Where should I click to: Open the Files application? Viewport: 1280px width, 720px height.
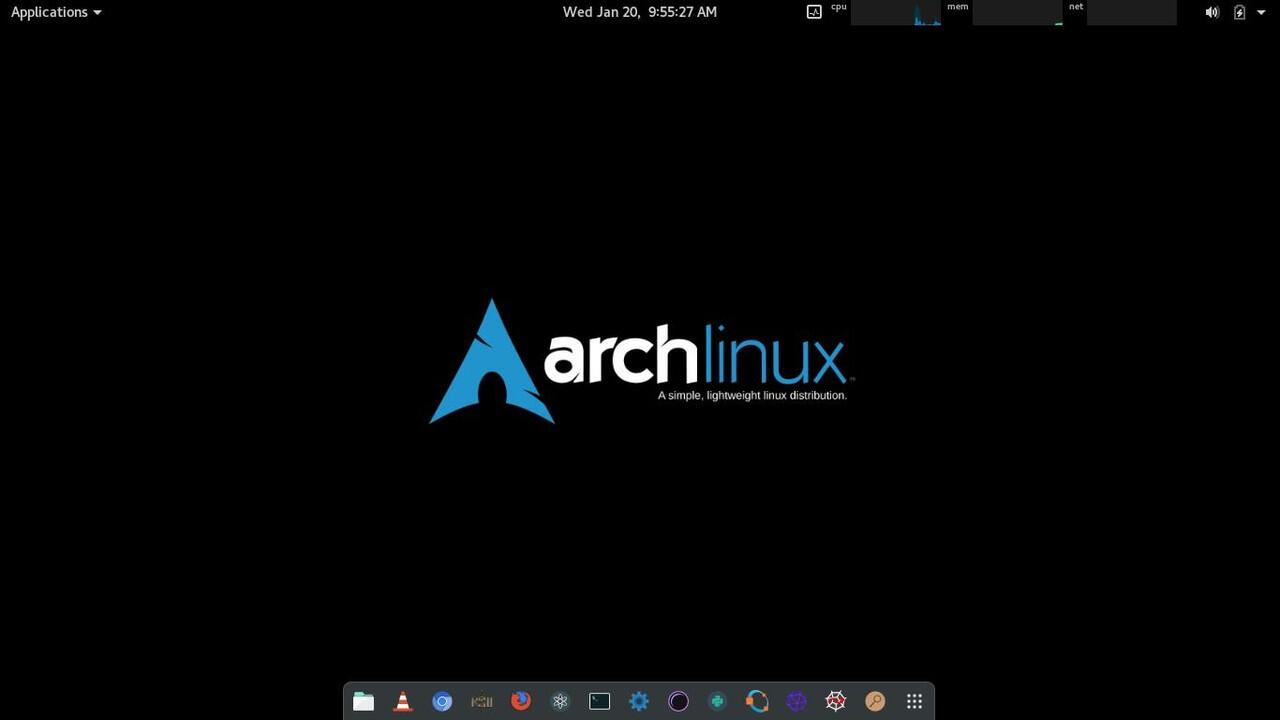[363, 701]
